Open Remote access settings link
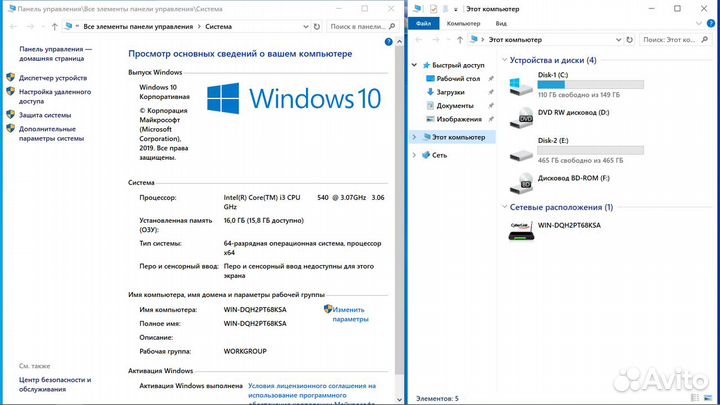Screen dimensions: 720x405 click(55, 96)
